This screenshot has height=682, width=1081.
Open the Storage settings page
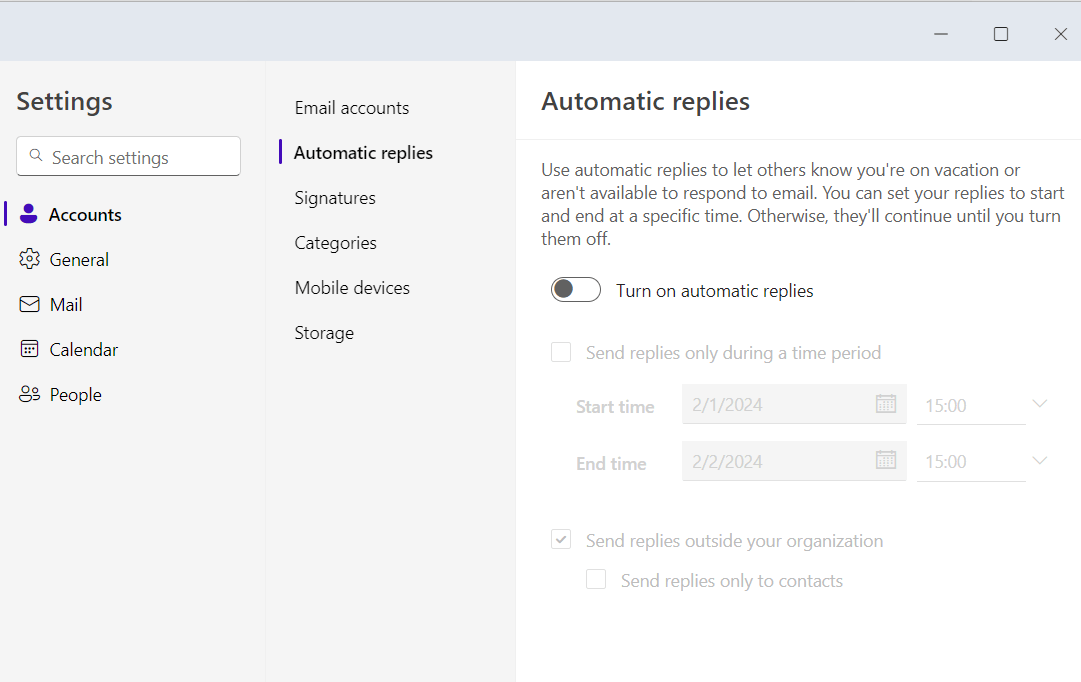click(x=324, y=333)
